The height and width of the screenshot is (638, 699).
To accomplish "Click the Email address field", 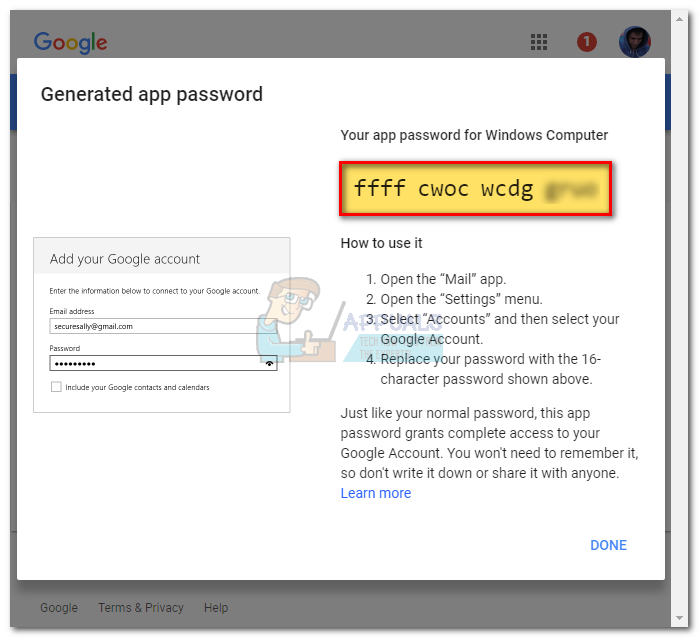I will click(163, 326).
